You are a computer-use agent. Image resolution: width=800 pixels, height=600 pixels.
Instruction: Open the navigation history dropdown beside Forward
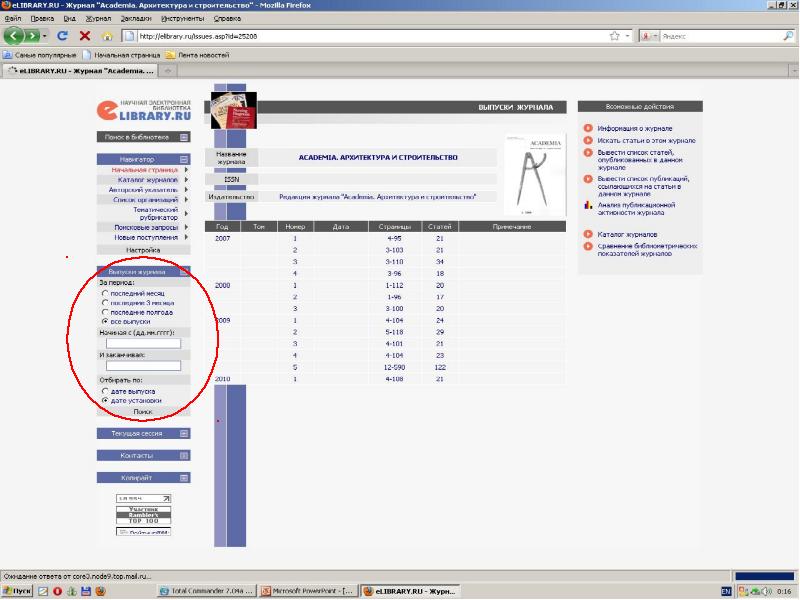[45, 36]
